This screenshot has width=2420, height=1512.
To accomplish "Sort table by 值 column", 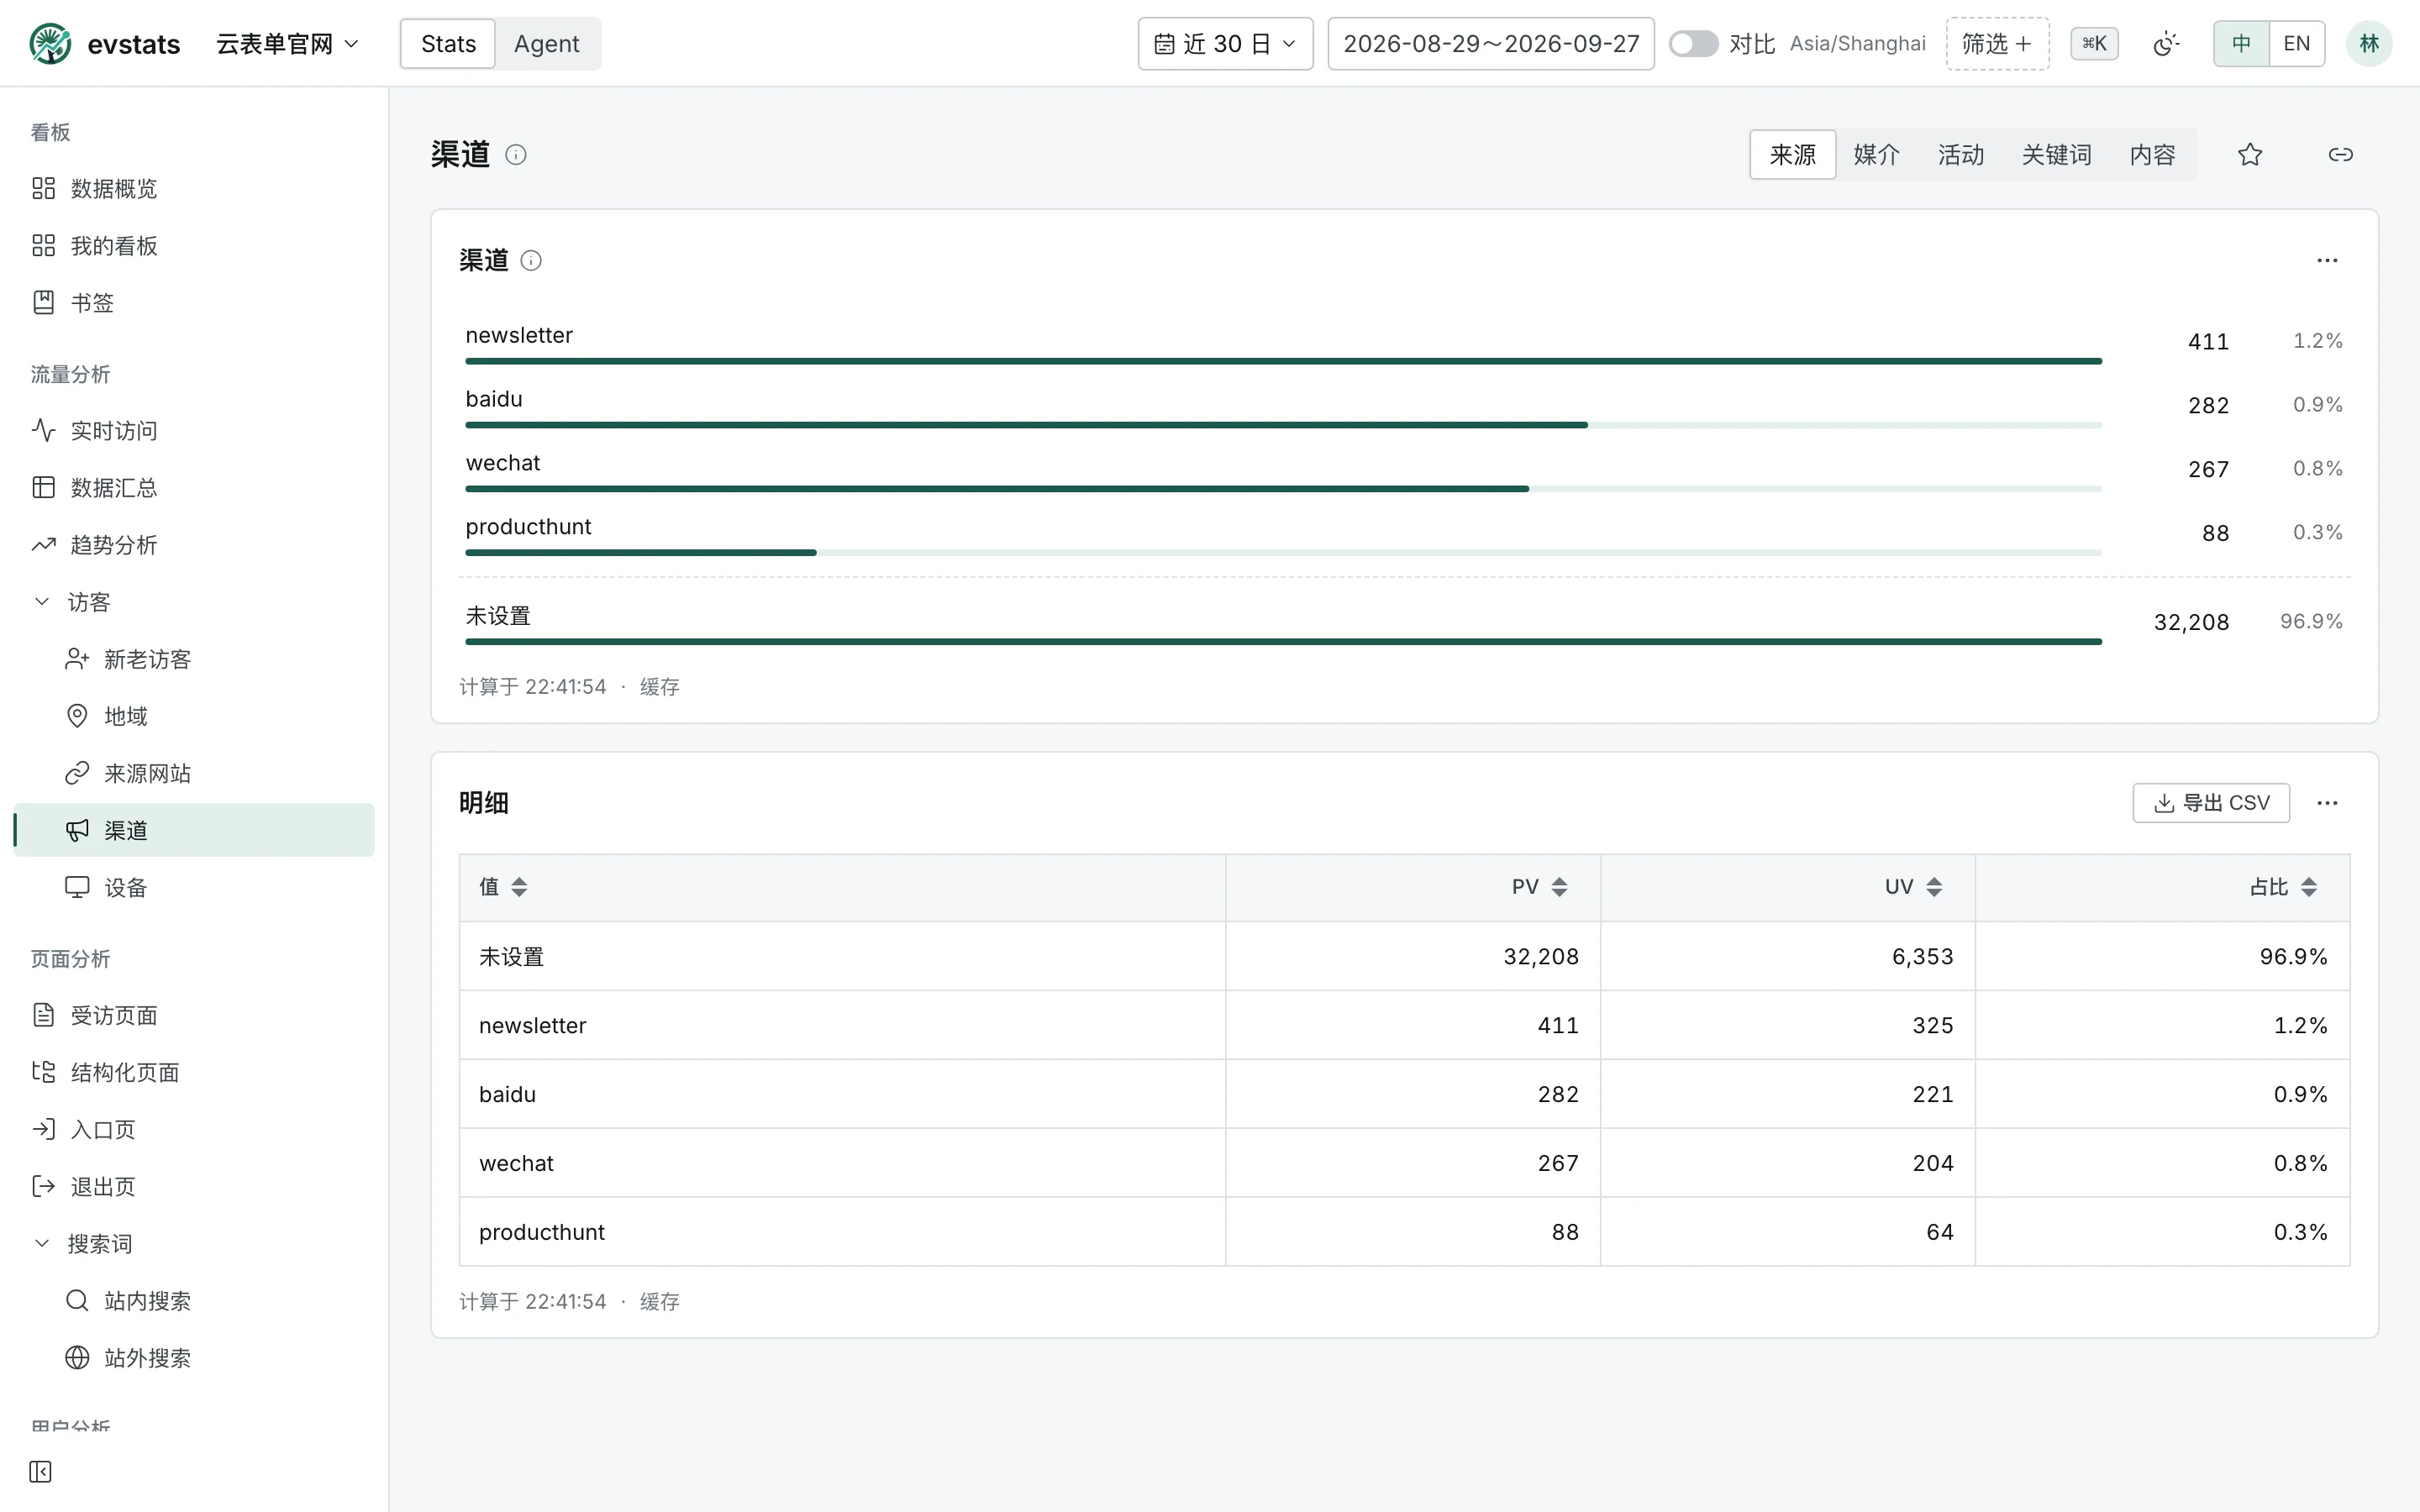I will click(519, 887).
